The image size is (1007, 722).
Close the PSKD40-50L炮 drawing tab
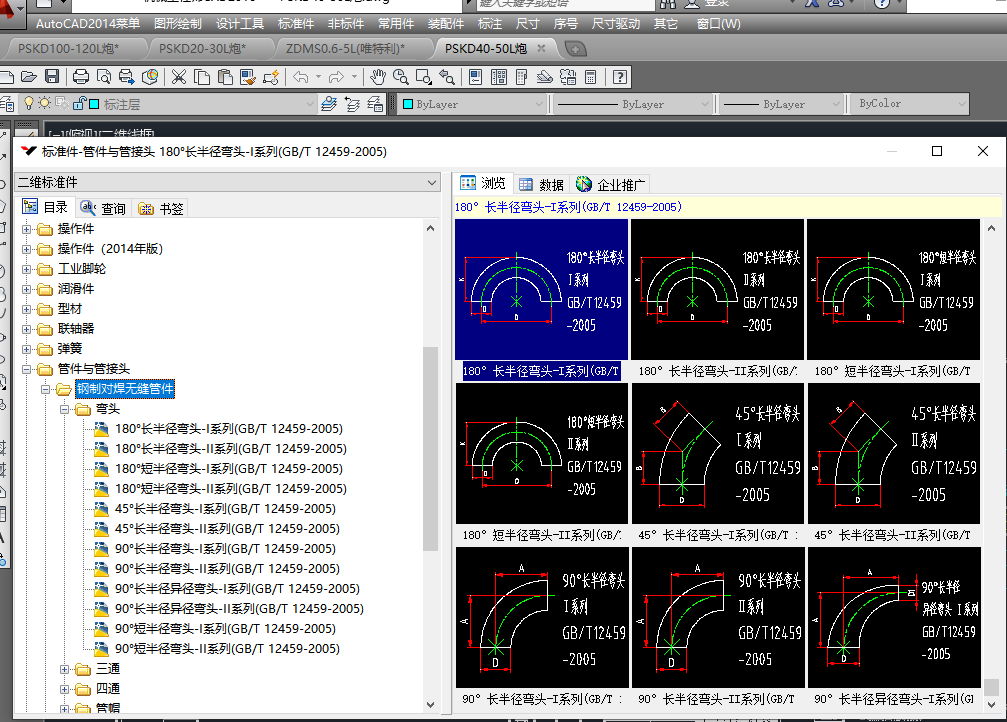pyautogui.click(x=541, y=48)
